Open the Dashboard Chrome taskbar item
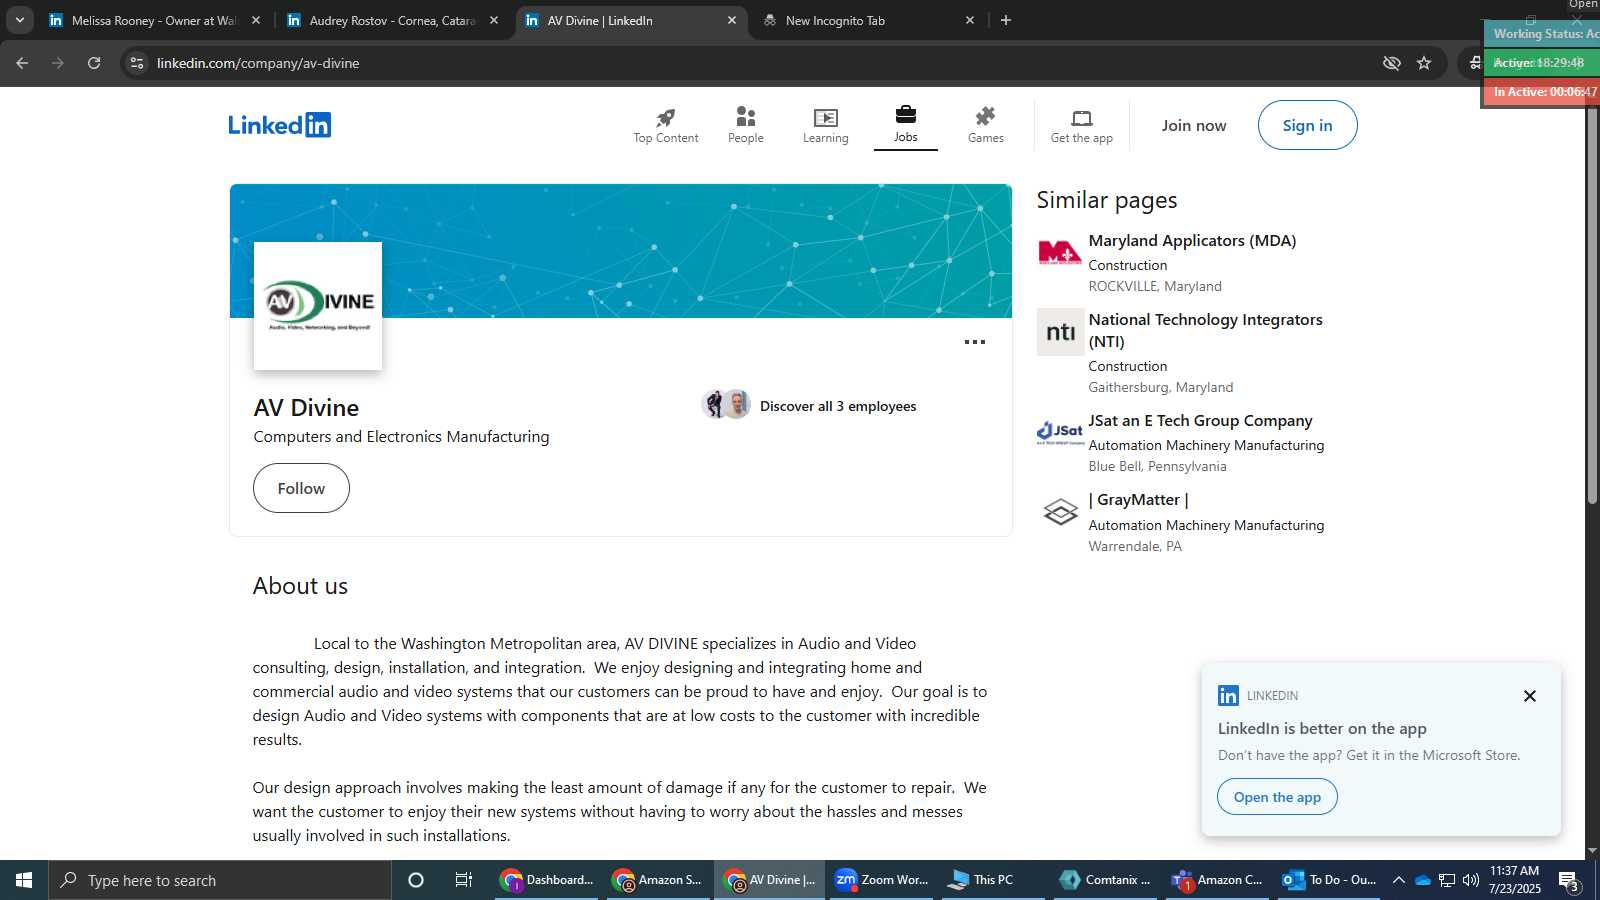Screen dimensions: 1600x900 coord(548,880)
